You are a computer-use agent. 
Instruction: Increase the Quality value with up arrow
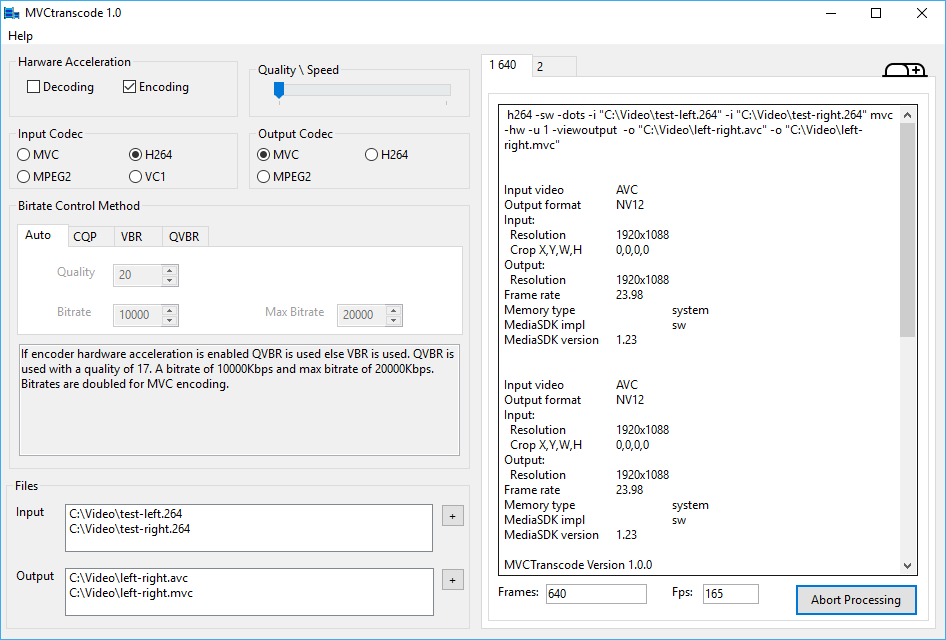tap(170, 270)
